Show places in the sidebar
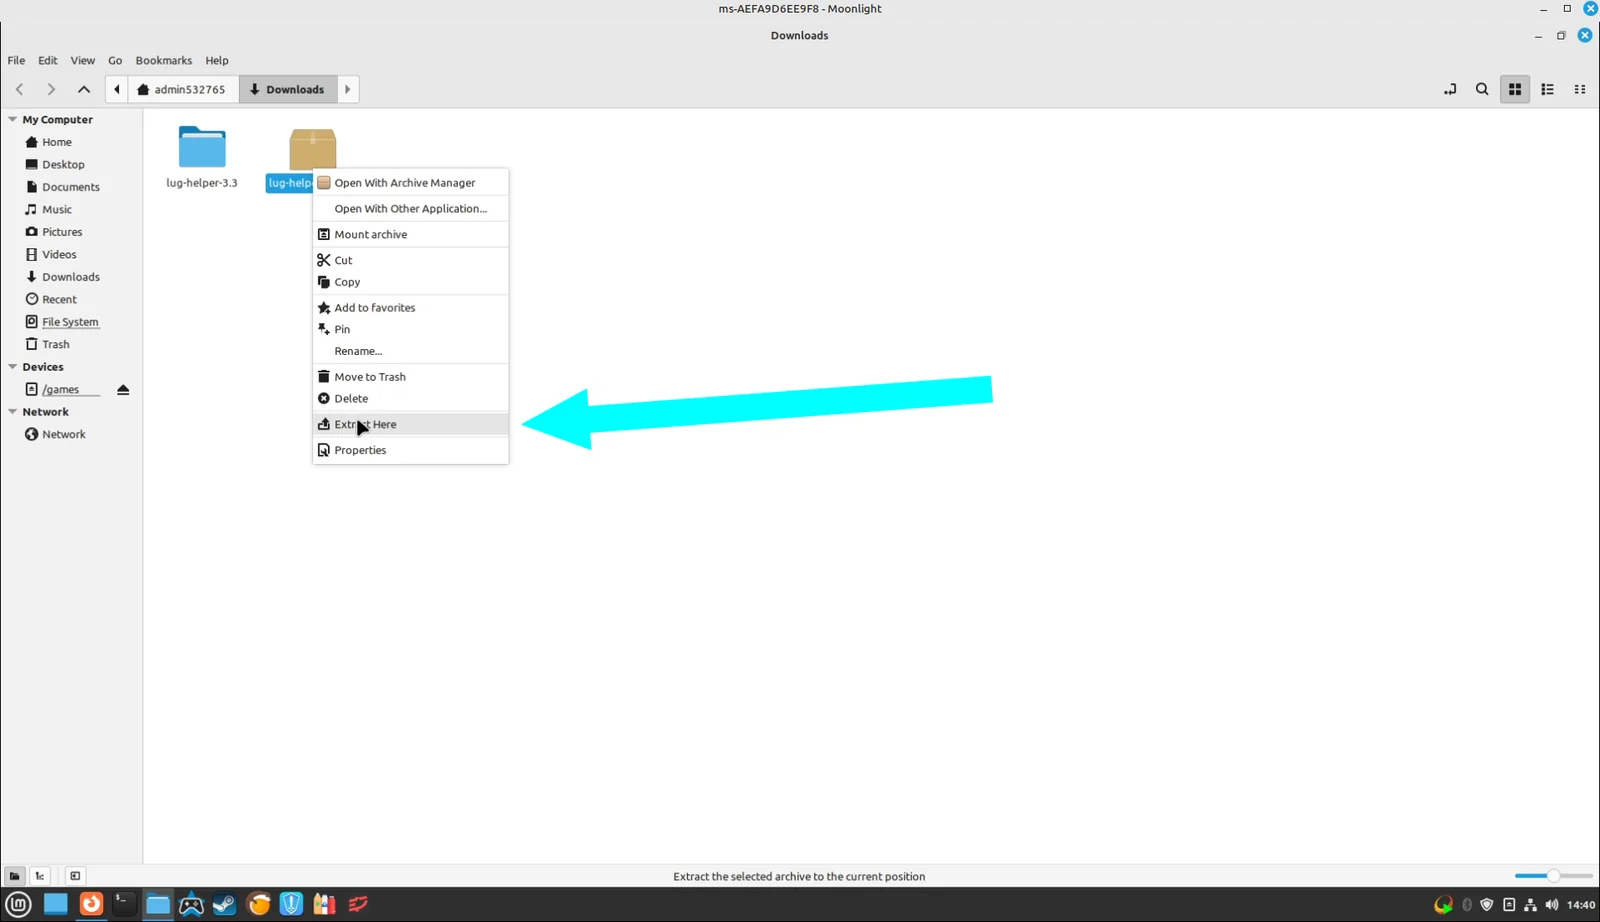 (x=14, y=876)
